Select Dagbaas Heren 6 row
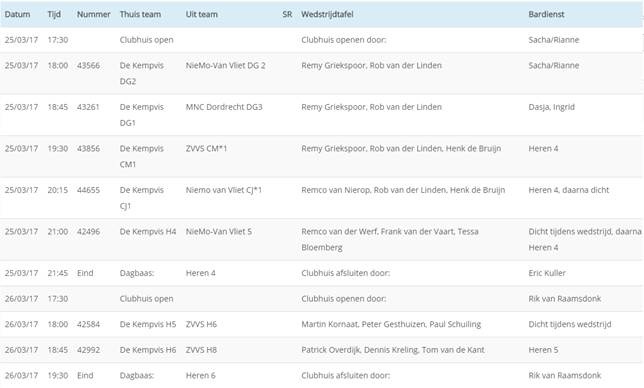Viewport: 644px width, 388px height. coord(322,375)
